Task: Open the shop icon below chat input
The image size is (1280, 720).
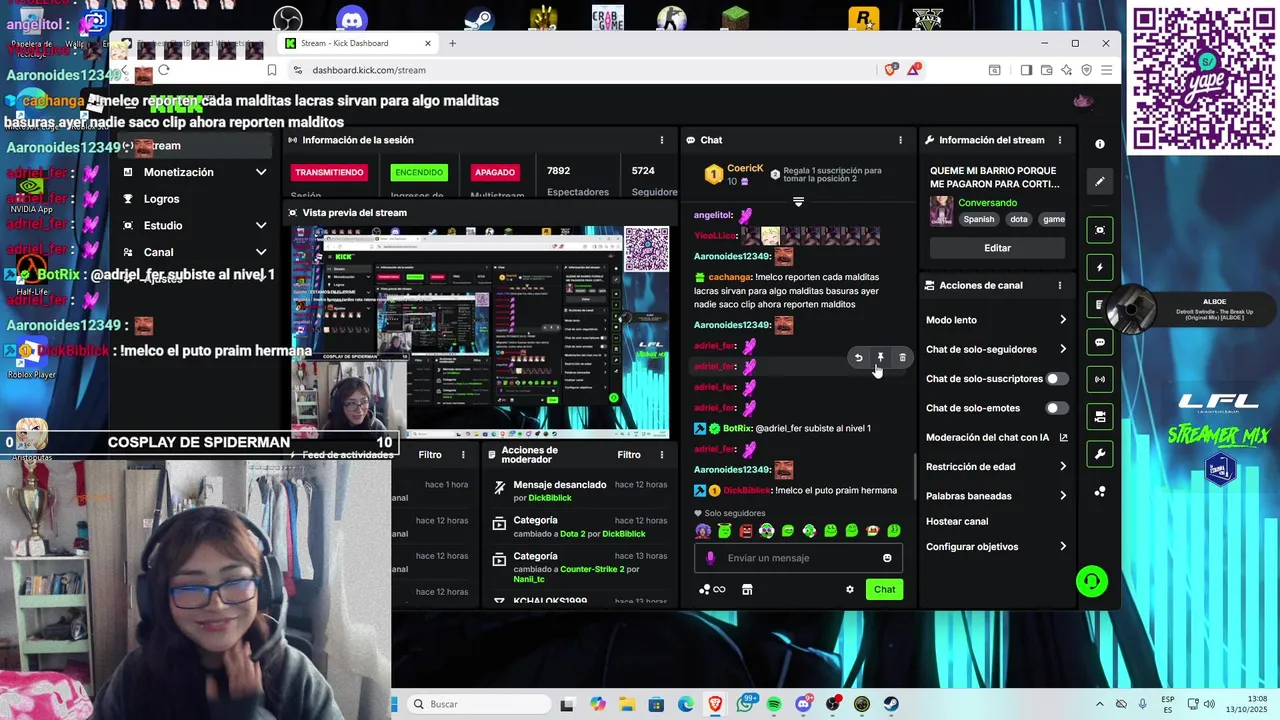Action: (x=746, y=589)
